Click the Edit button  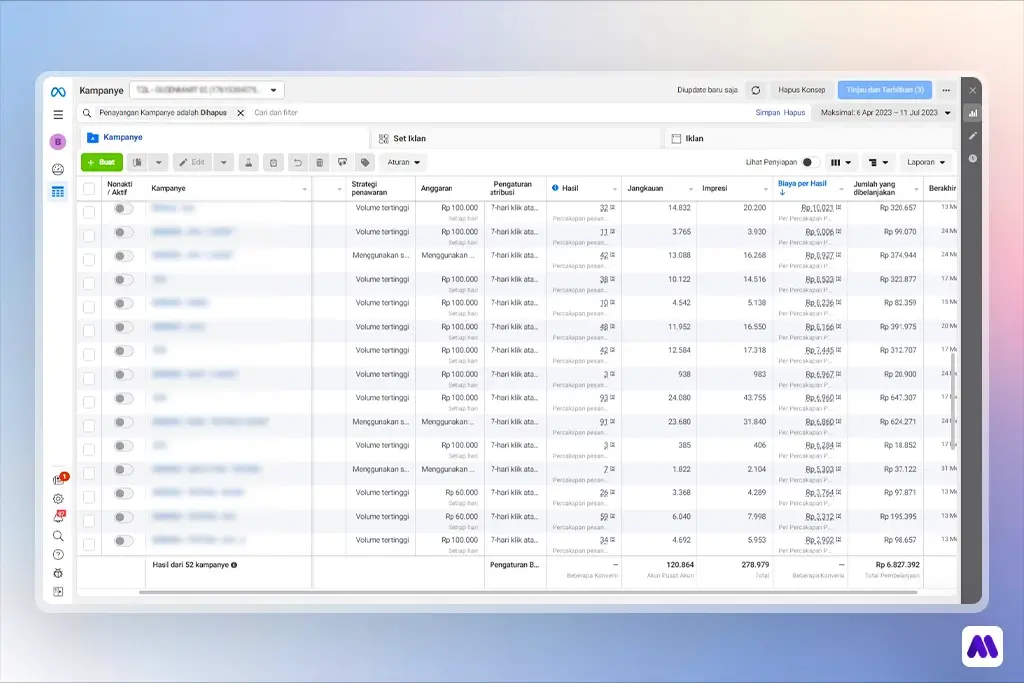193,163
